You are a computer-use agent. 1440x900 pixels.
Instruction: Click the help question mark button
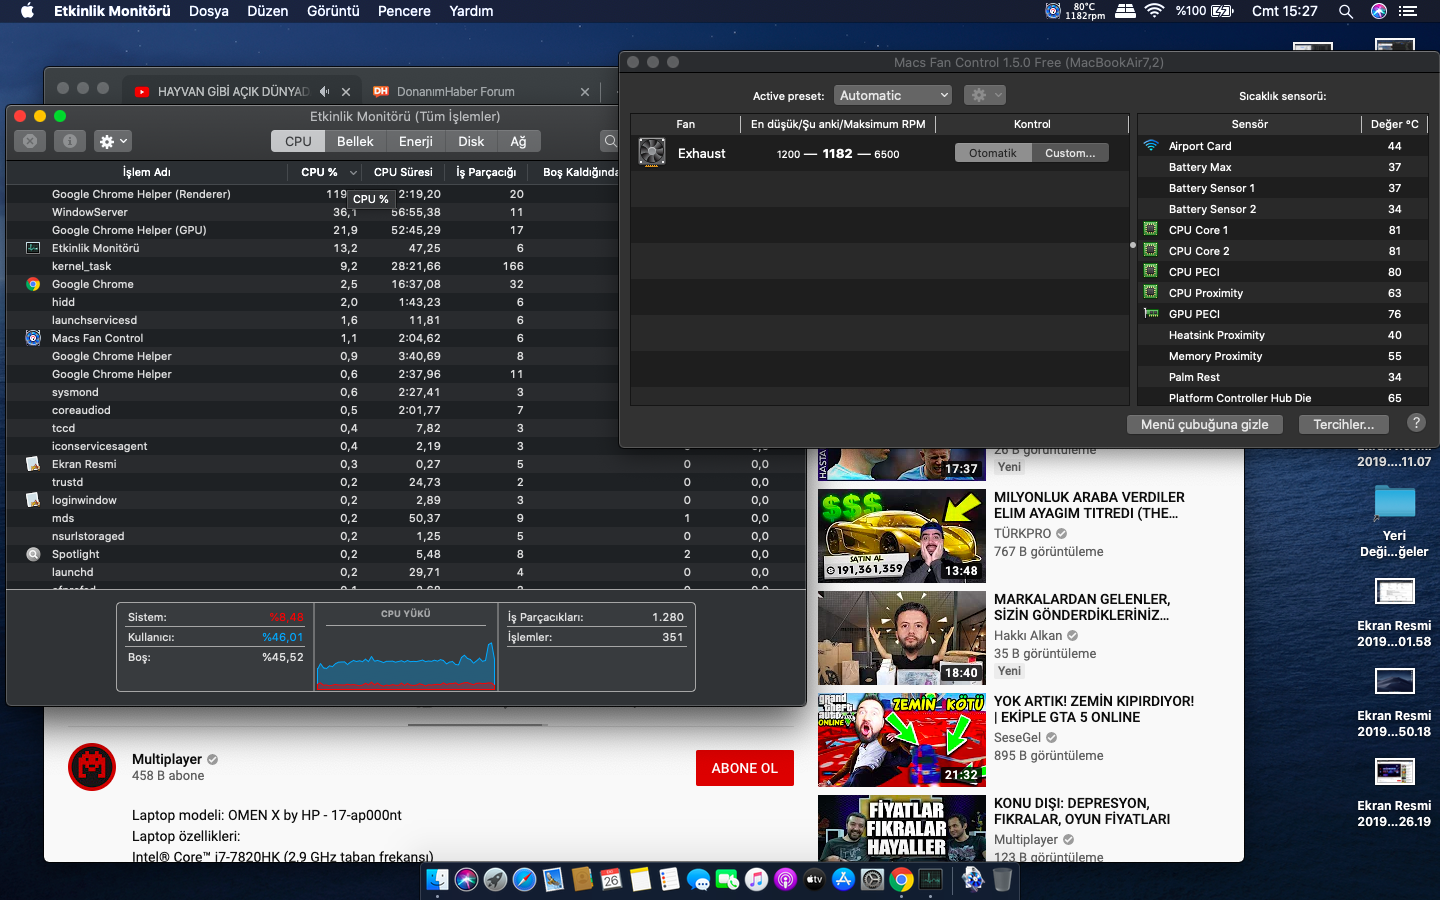click(1416, 423)
